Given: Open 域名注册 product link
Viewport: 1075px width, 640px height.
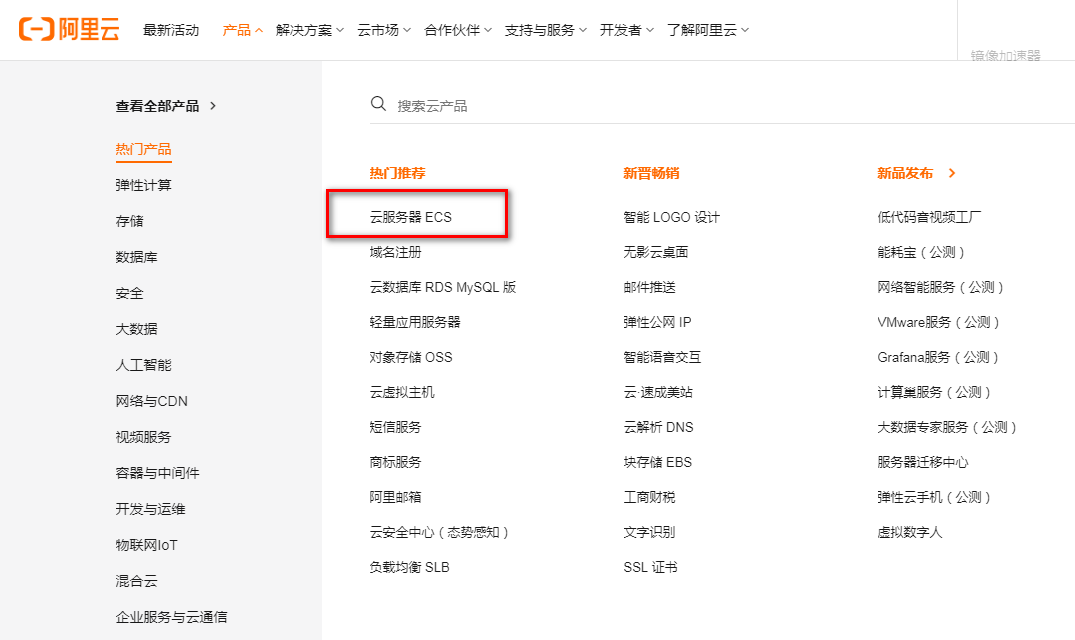Looking at the screenshot, I should pos(396,252).
